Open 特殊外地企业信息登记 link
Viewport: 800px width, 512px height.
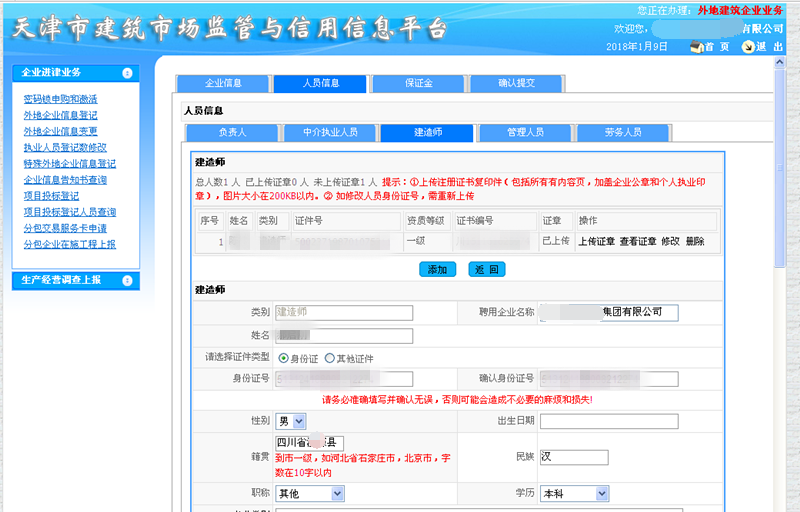click(x=69, y=164)
